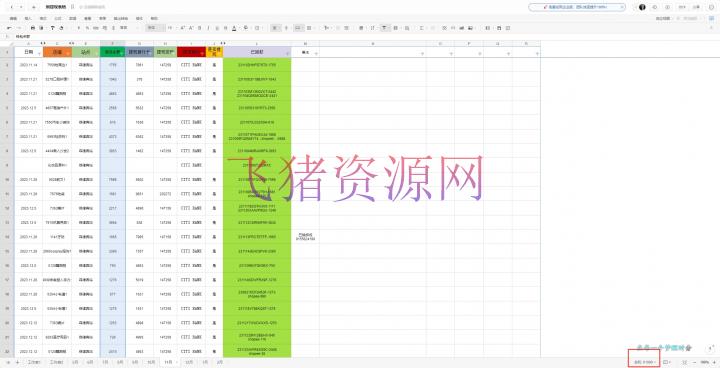Click the decrease font size A- icon
This screenshot has height=368, width=720.
191,28
